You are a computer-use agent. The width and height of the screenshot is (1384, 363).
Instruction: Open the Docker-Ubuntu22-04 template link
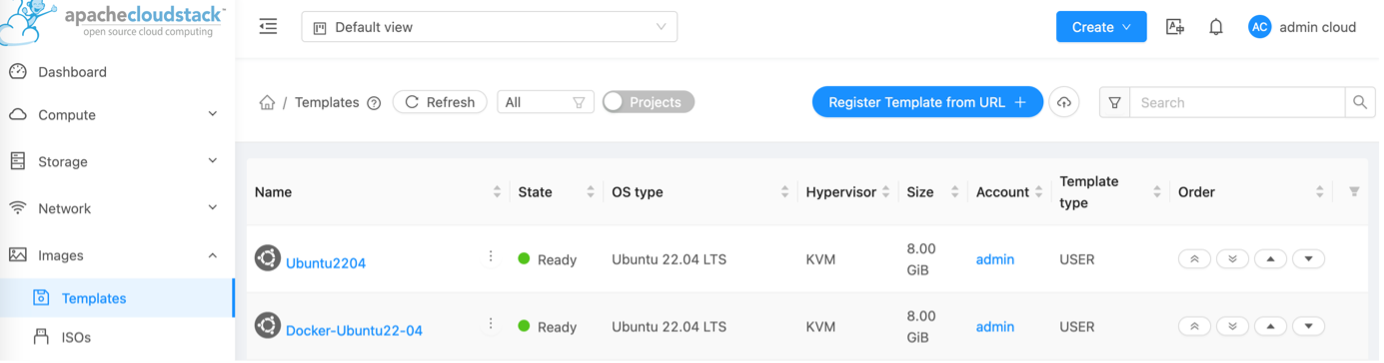pyautogui.click(x=354, y=330)
